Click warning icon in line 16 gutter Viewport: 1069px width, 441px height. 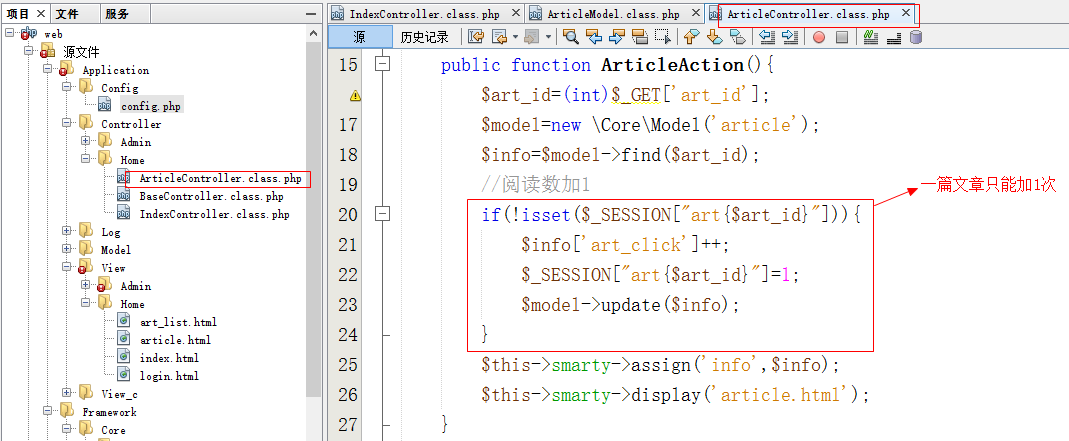[355, 96]
